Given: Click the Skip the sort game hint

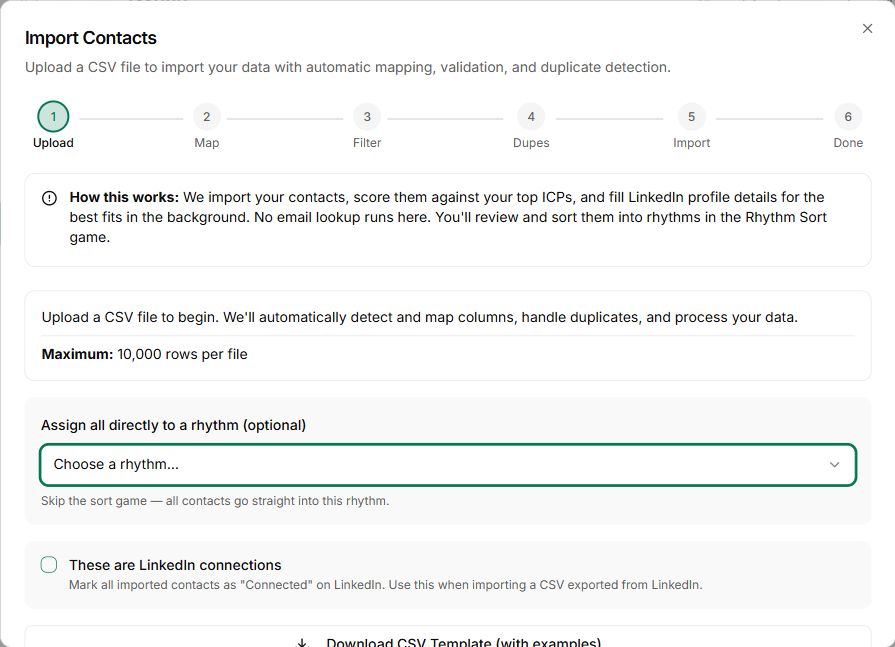Looking at the screenshot, I should click(x=215, y=501).
